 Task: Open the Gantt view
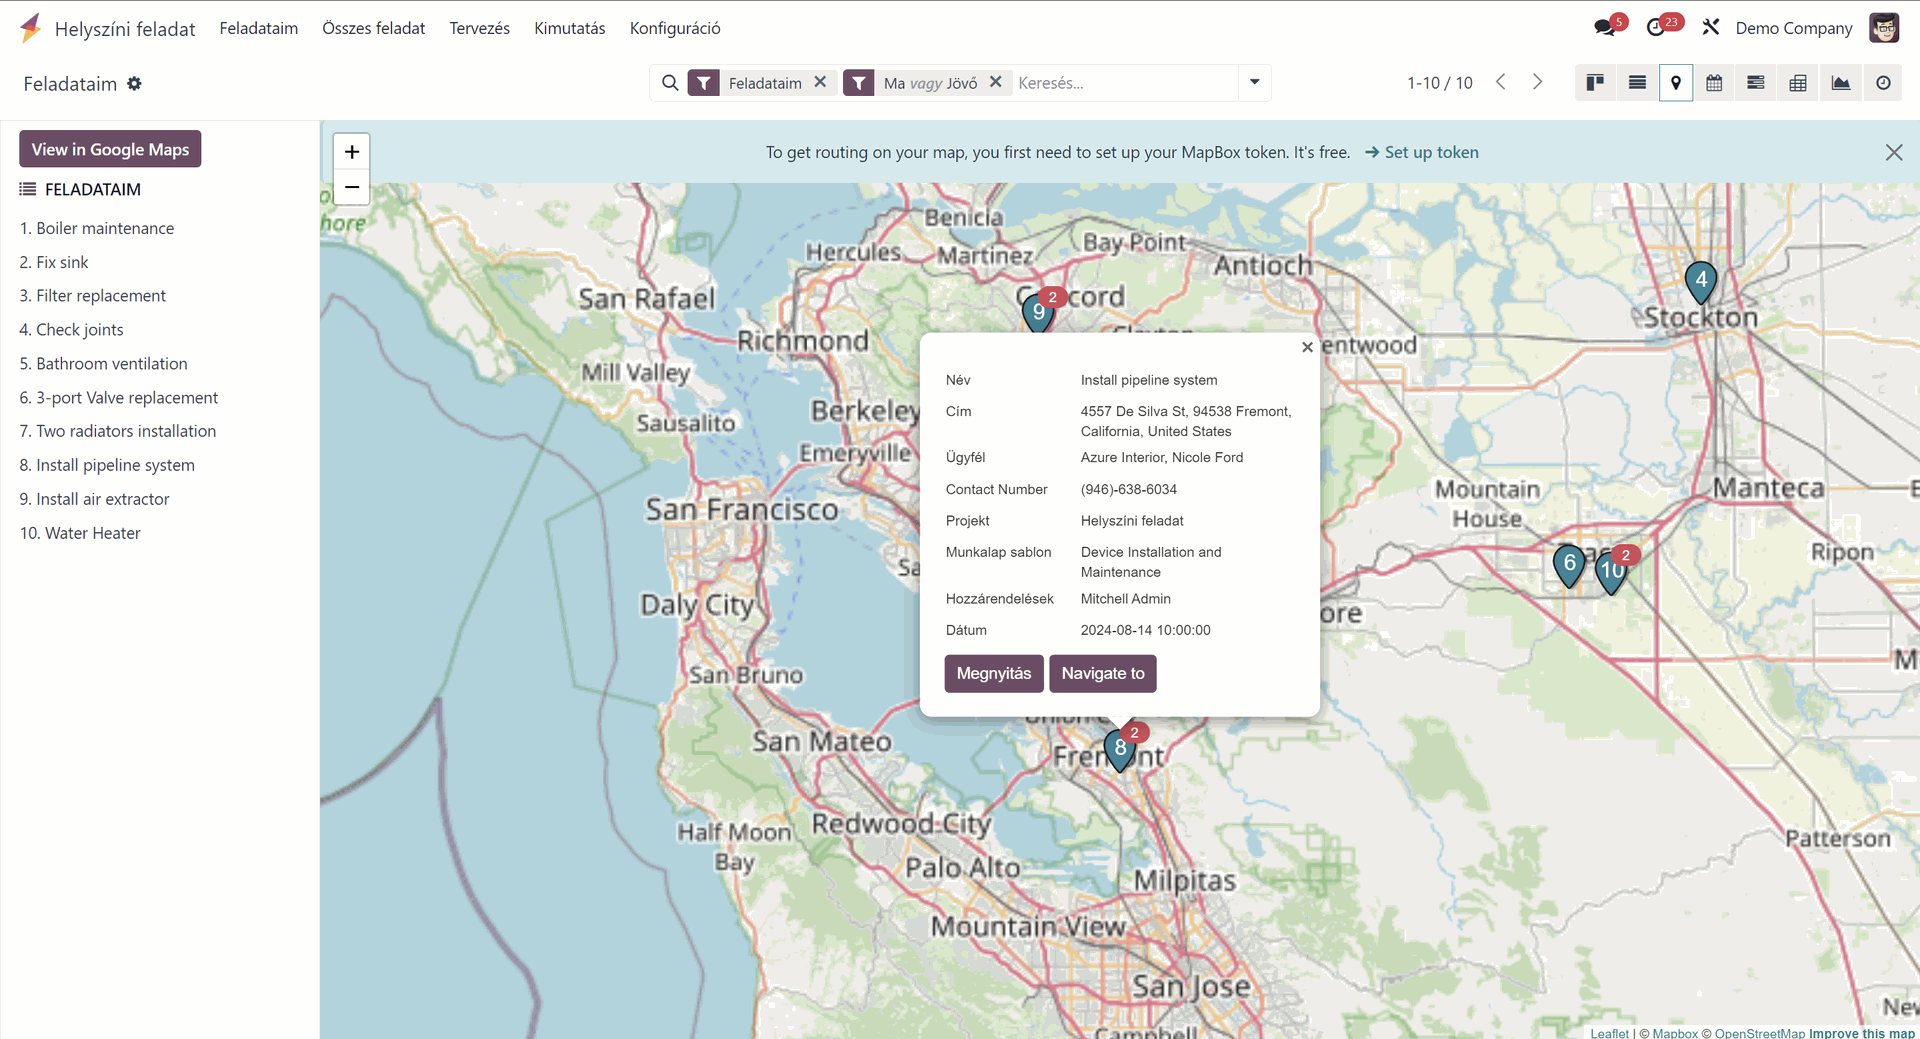[x=1756, y=83]
